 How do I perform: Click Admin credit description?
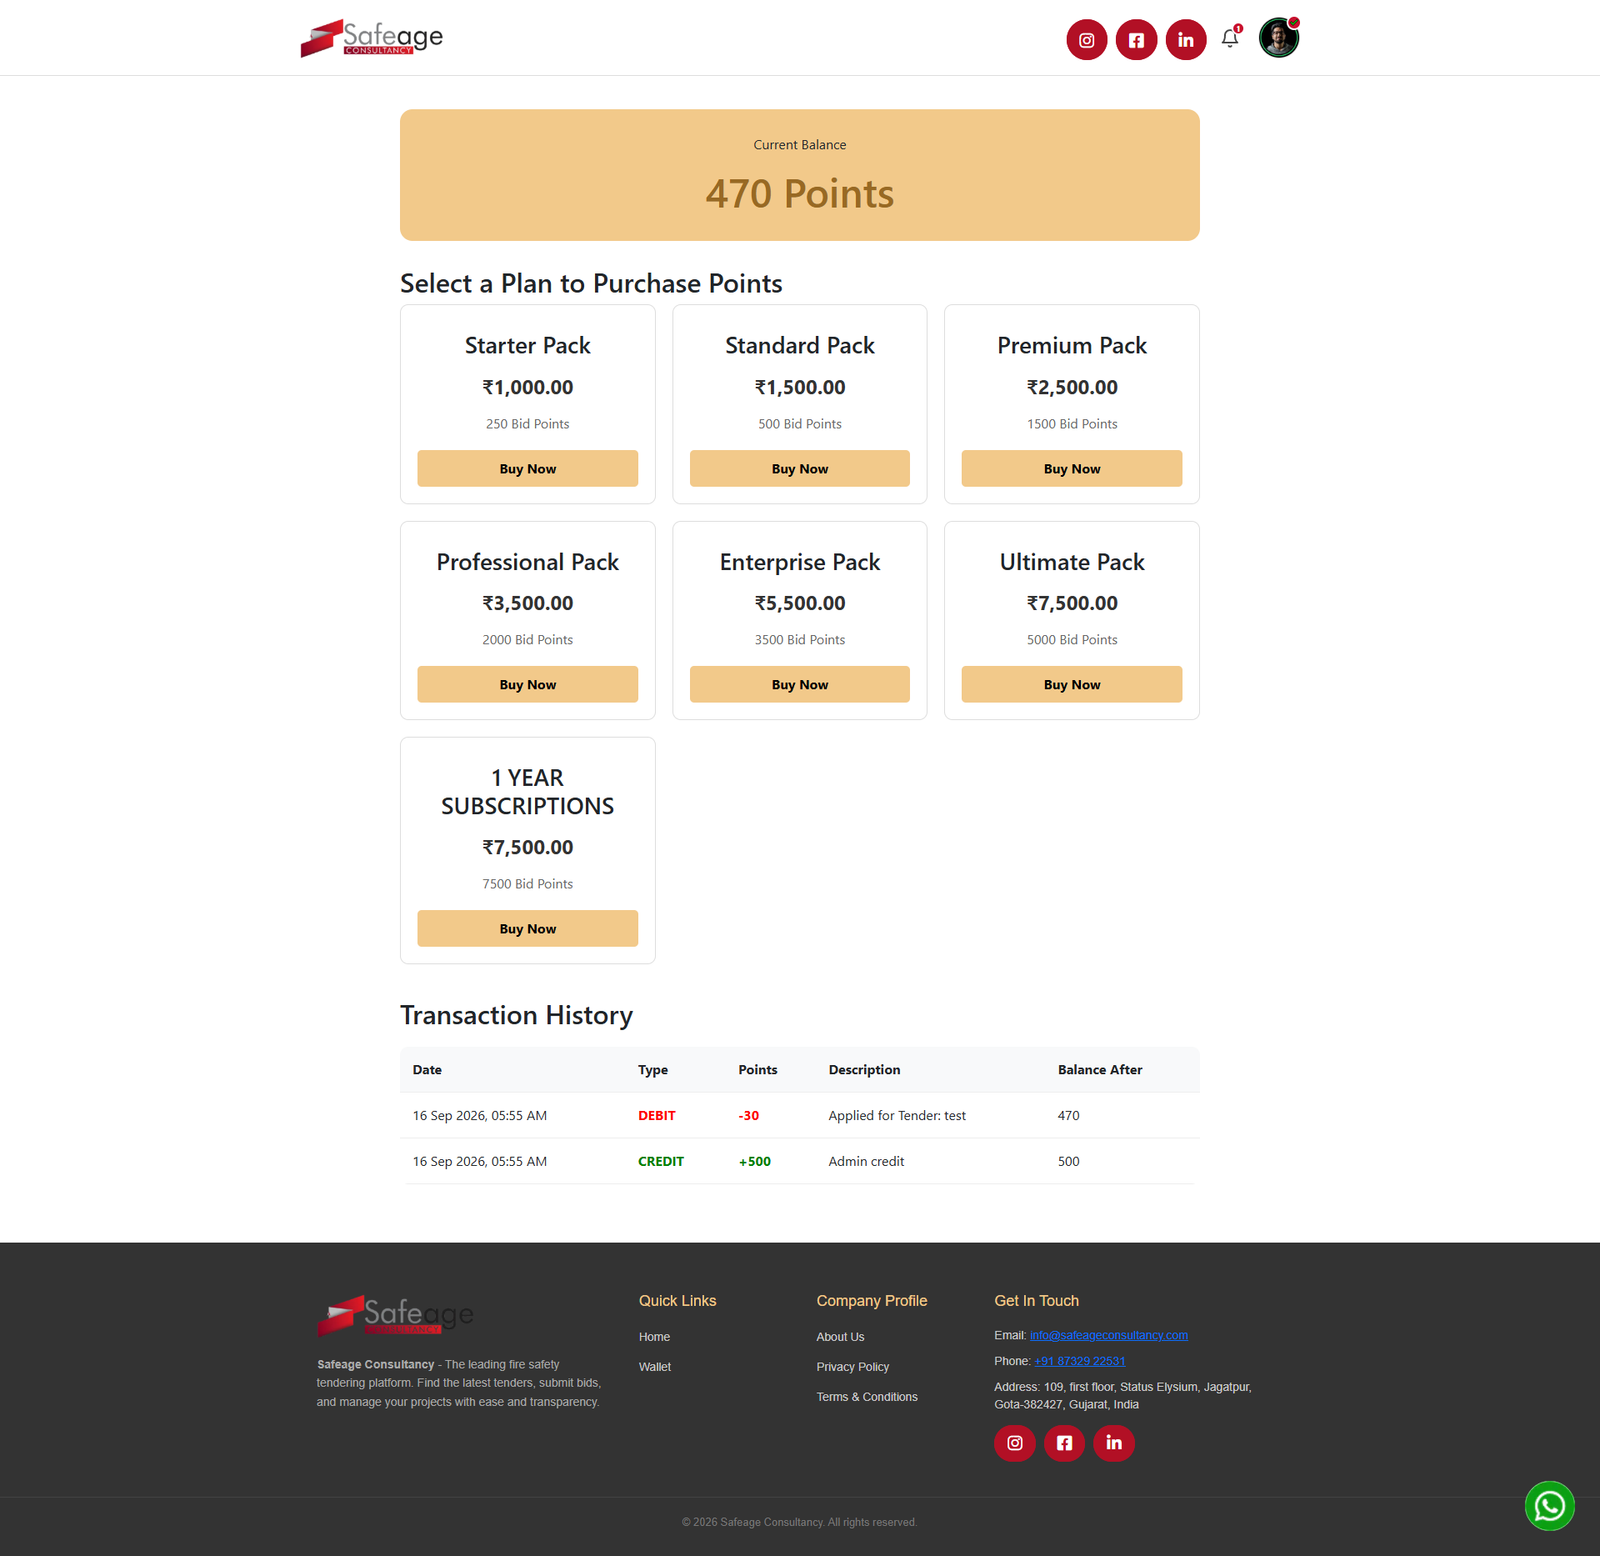click(866, 1162)
